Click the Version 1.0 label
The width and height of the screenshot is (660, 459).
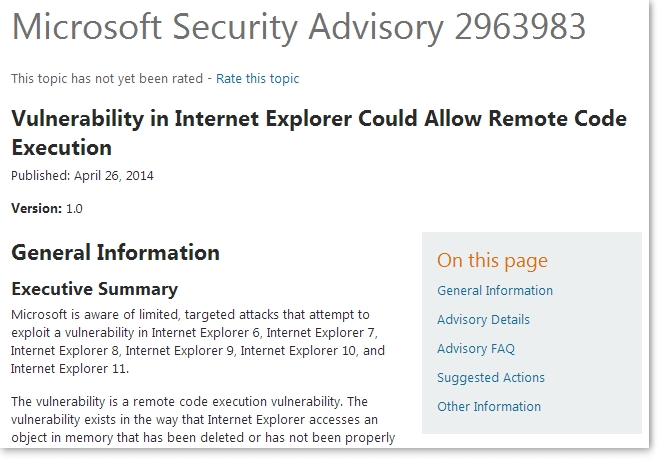pyautogui.click(x=47, y=208)
